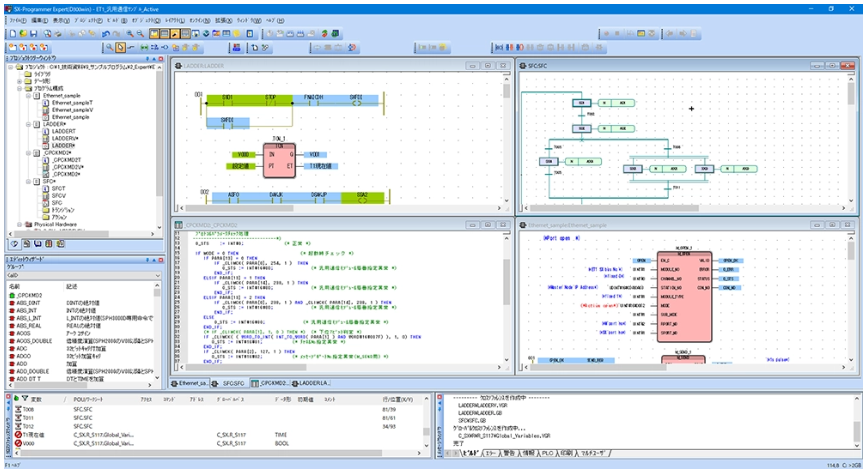Collapse the Ethernet_sample tree node
The height and width of the screenshot is (472, 867).
pos(28,96)
